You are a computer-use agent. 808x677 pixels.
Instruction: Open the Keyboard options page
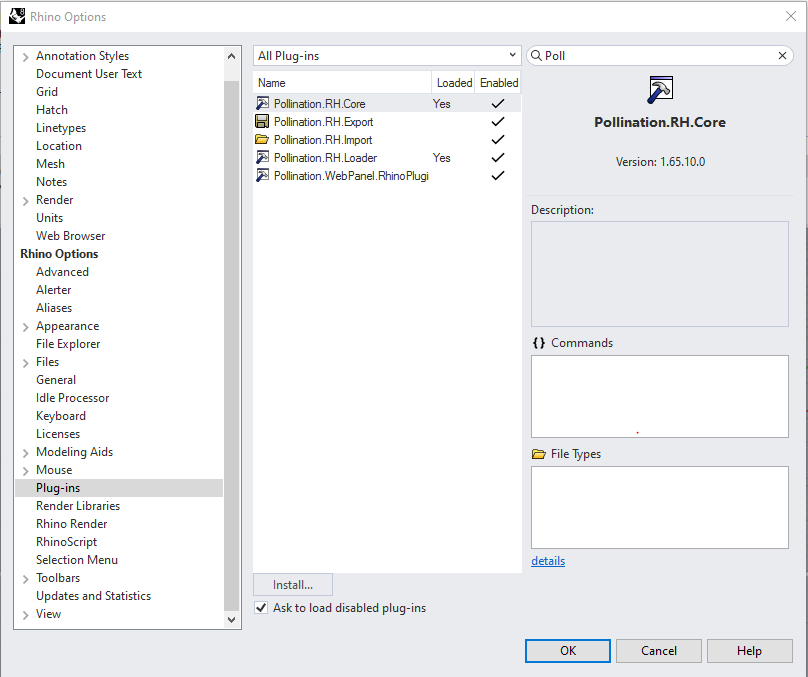(61, 416)
